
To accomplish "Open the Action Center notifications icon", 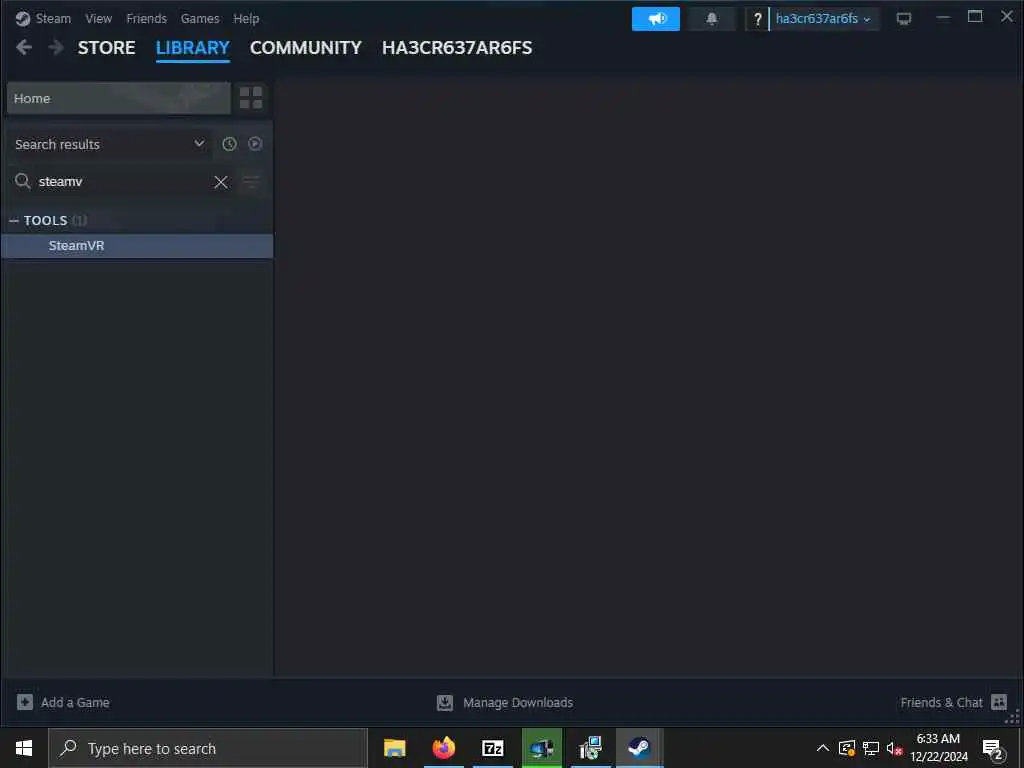I will 993,749.
